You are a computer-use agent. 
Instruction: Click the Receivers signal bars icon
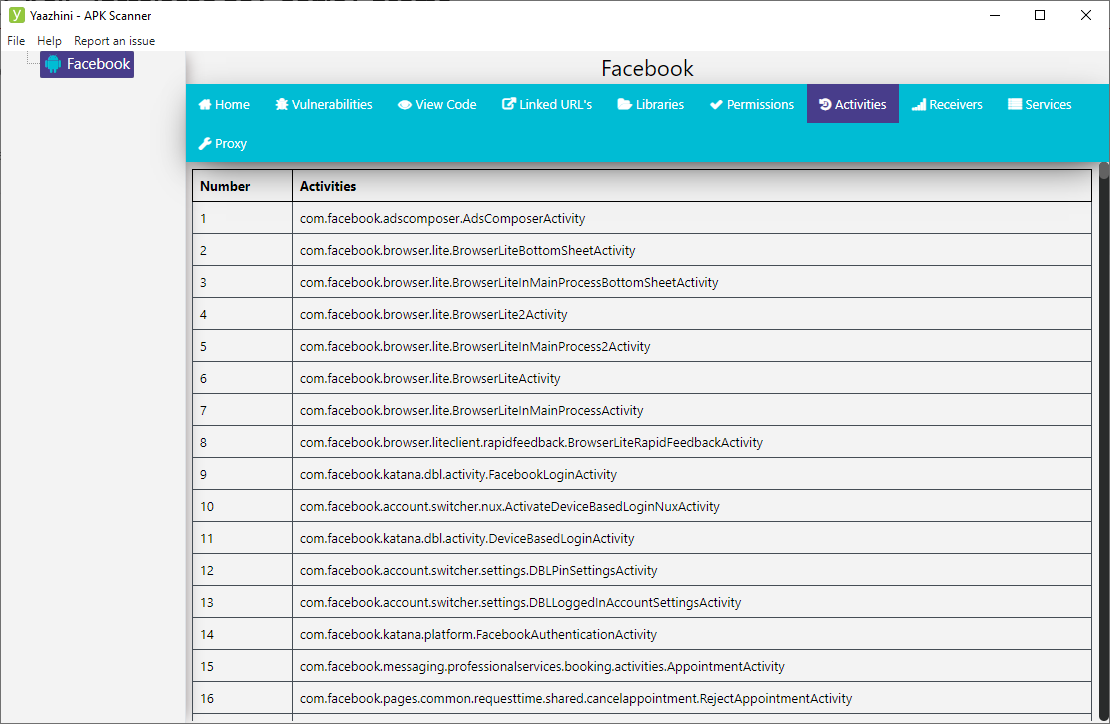919,105
